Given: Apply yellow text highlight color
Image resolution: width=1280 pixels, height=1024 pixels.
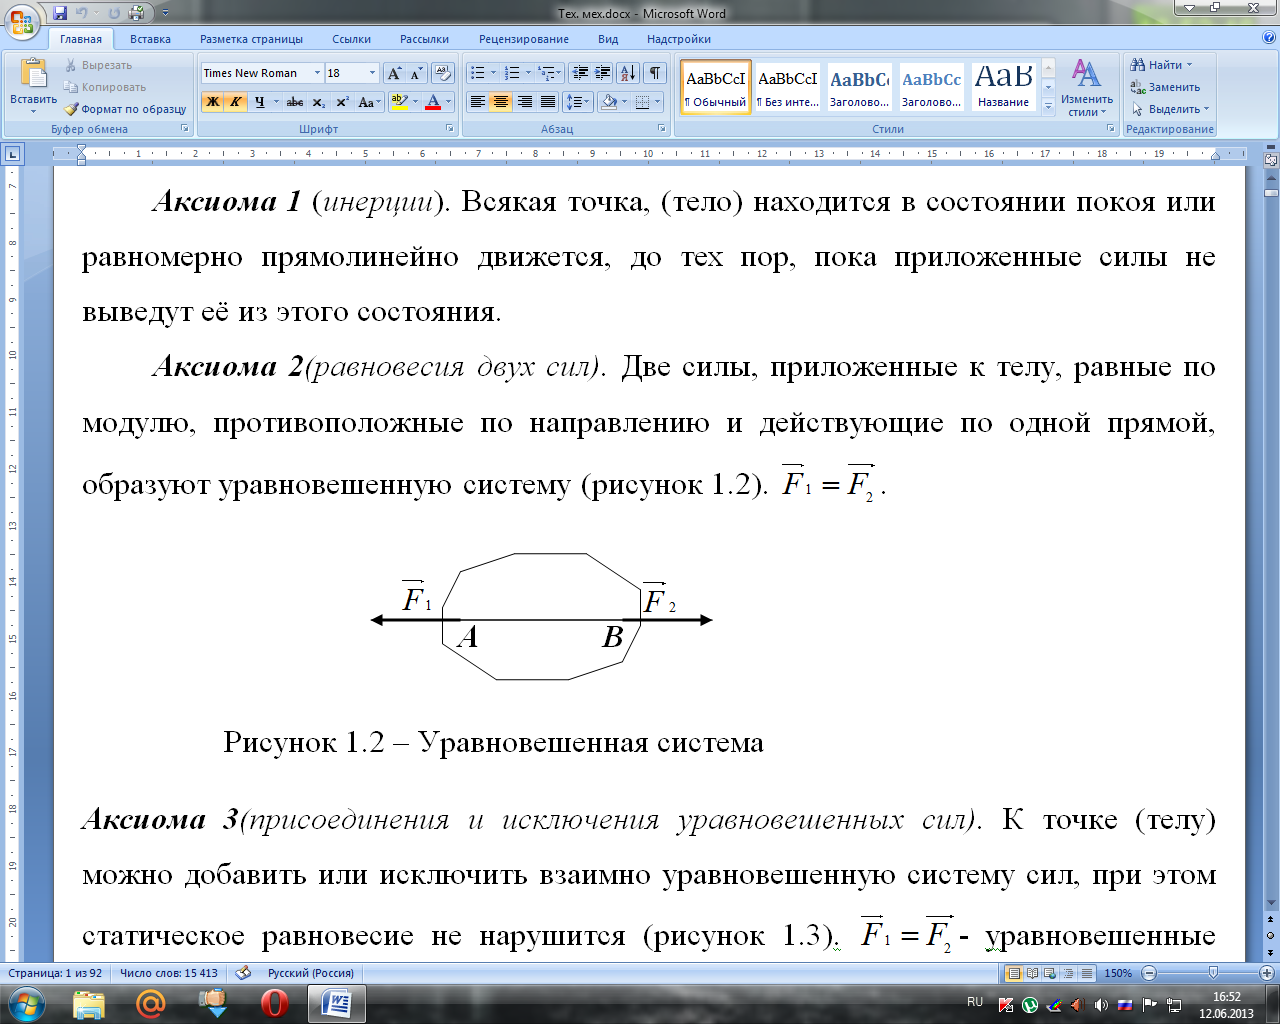Looking at the screenshot, I should [399, 102].
